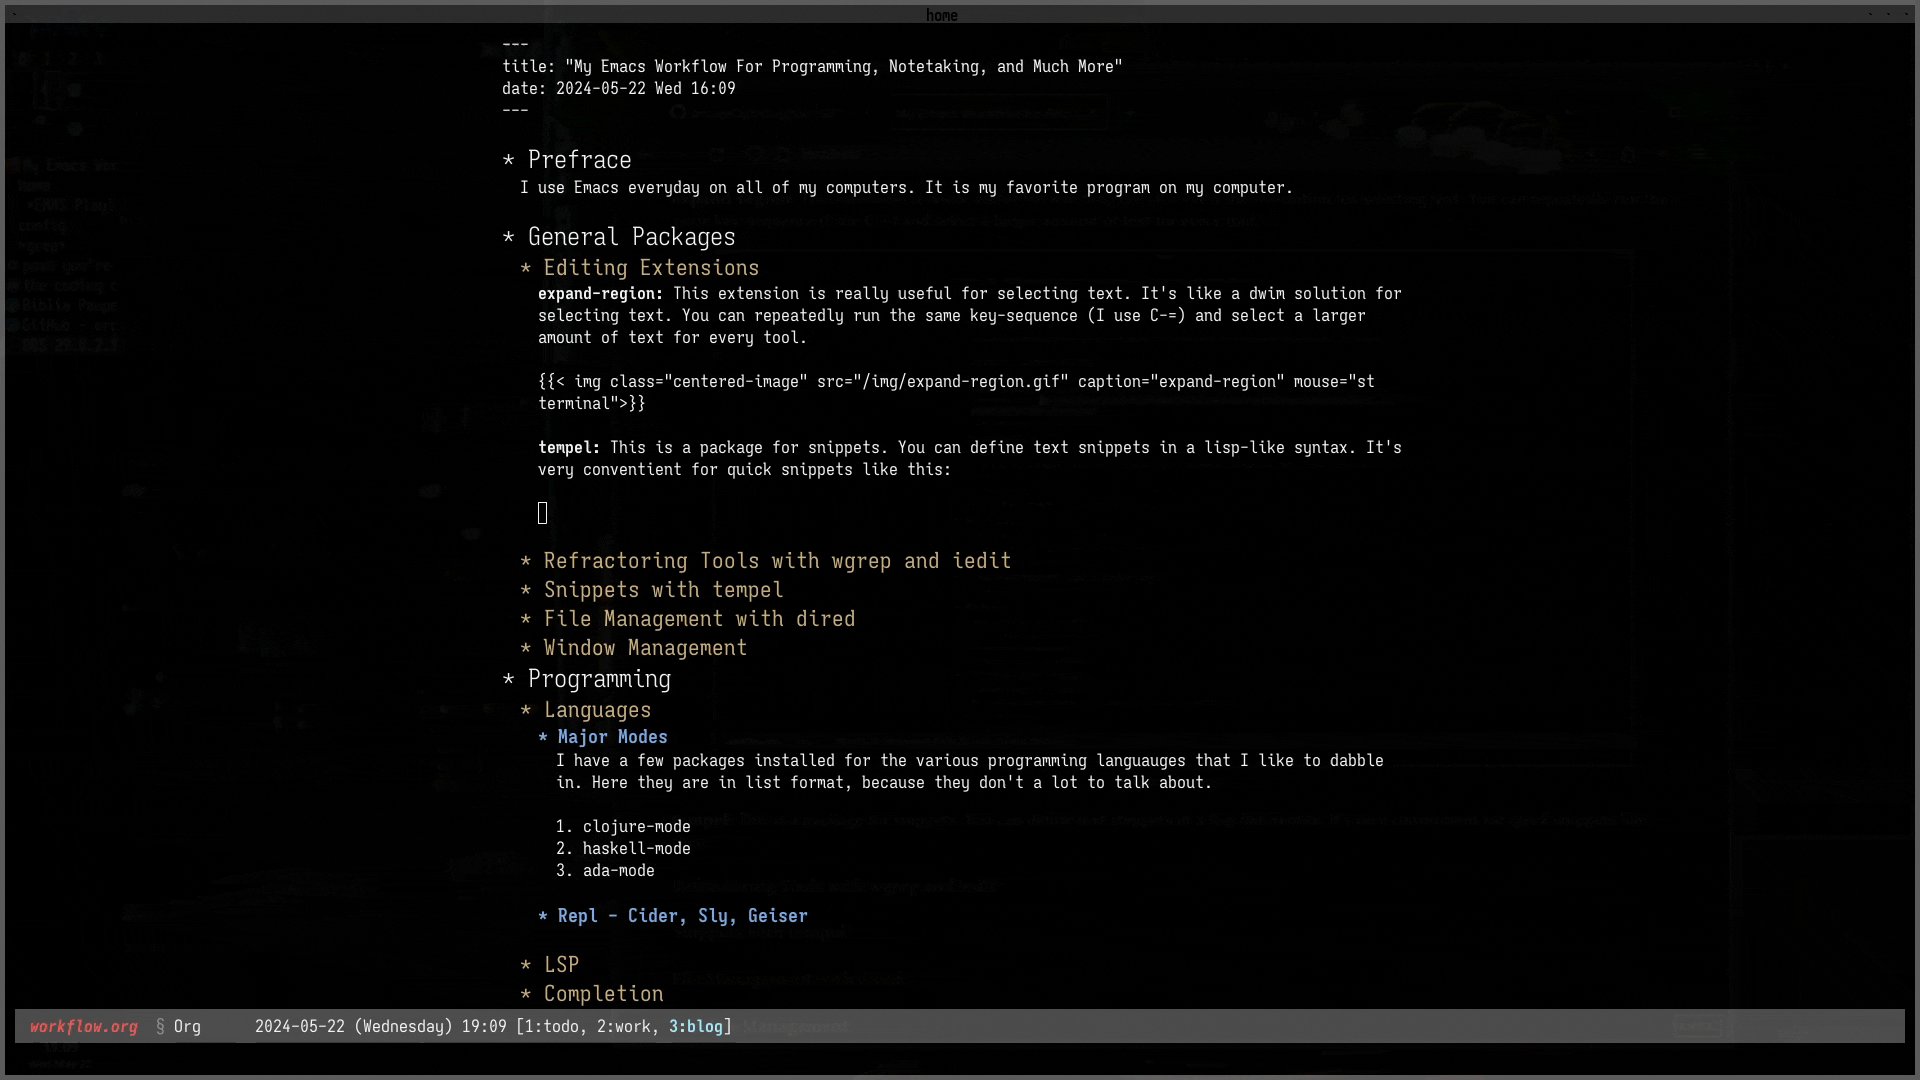Select the LSP heading text

[562, 965]
